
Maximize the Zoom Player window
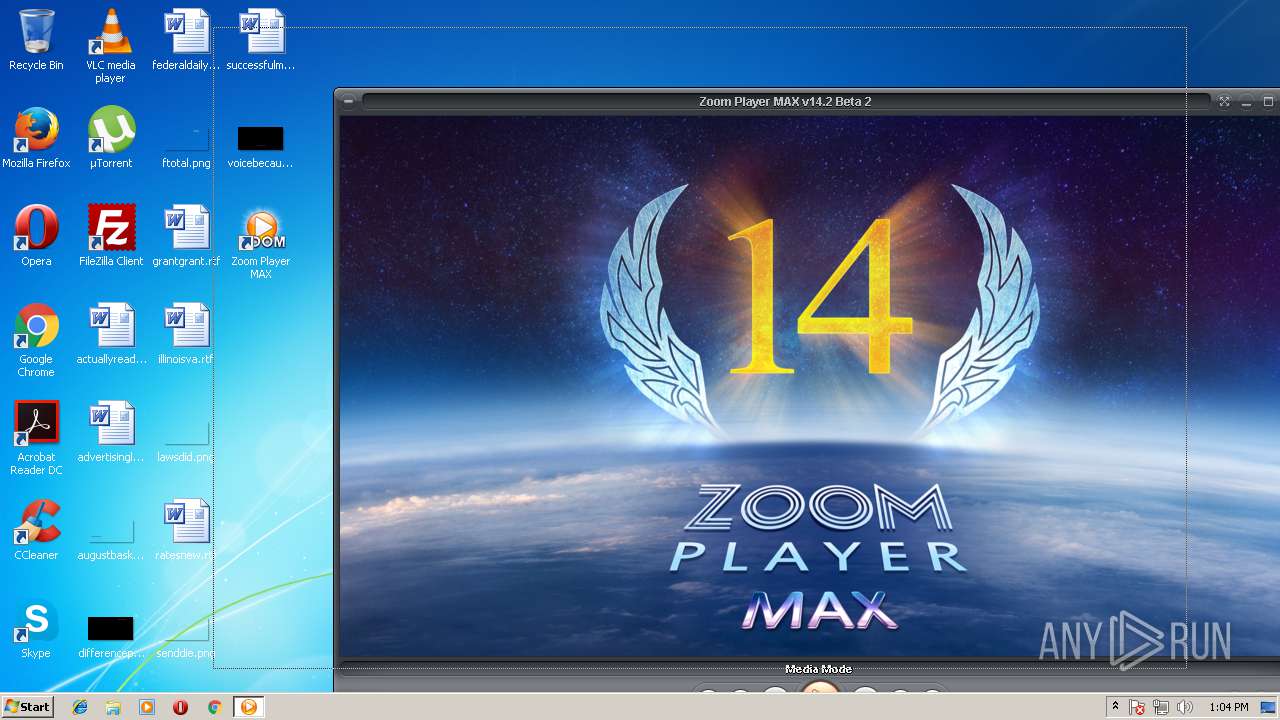[1268, 101]
